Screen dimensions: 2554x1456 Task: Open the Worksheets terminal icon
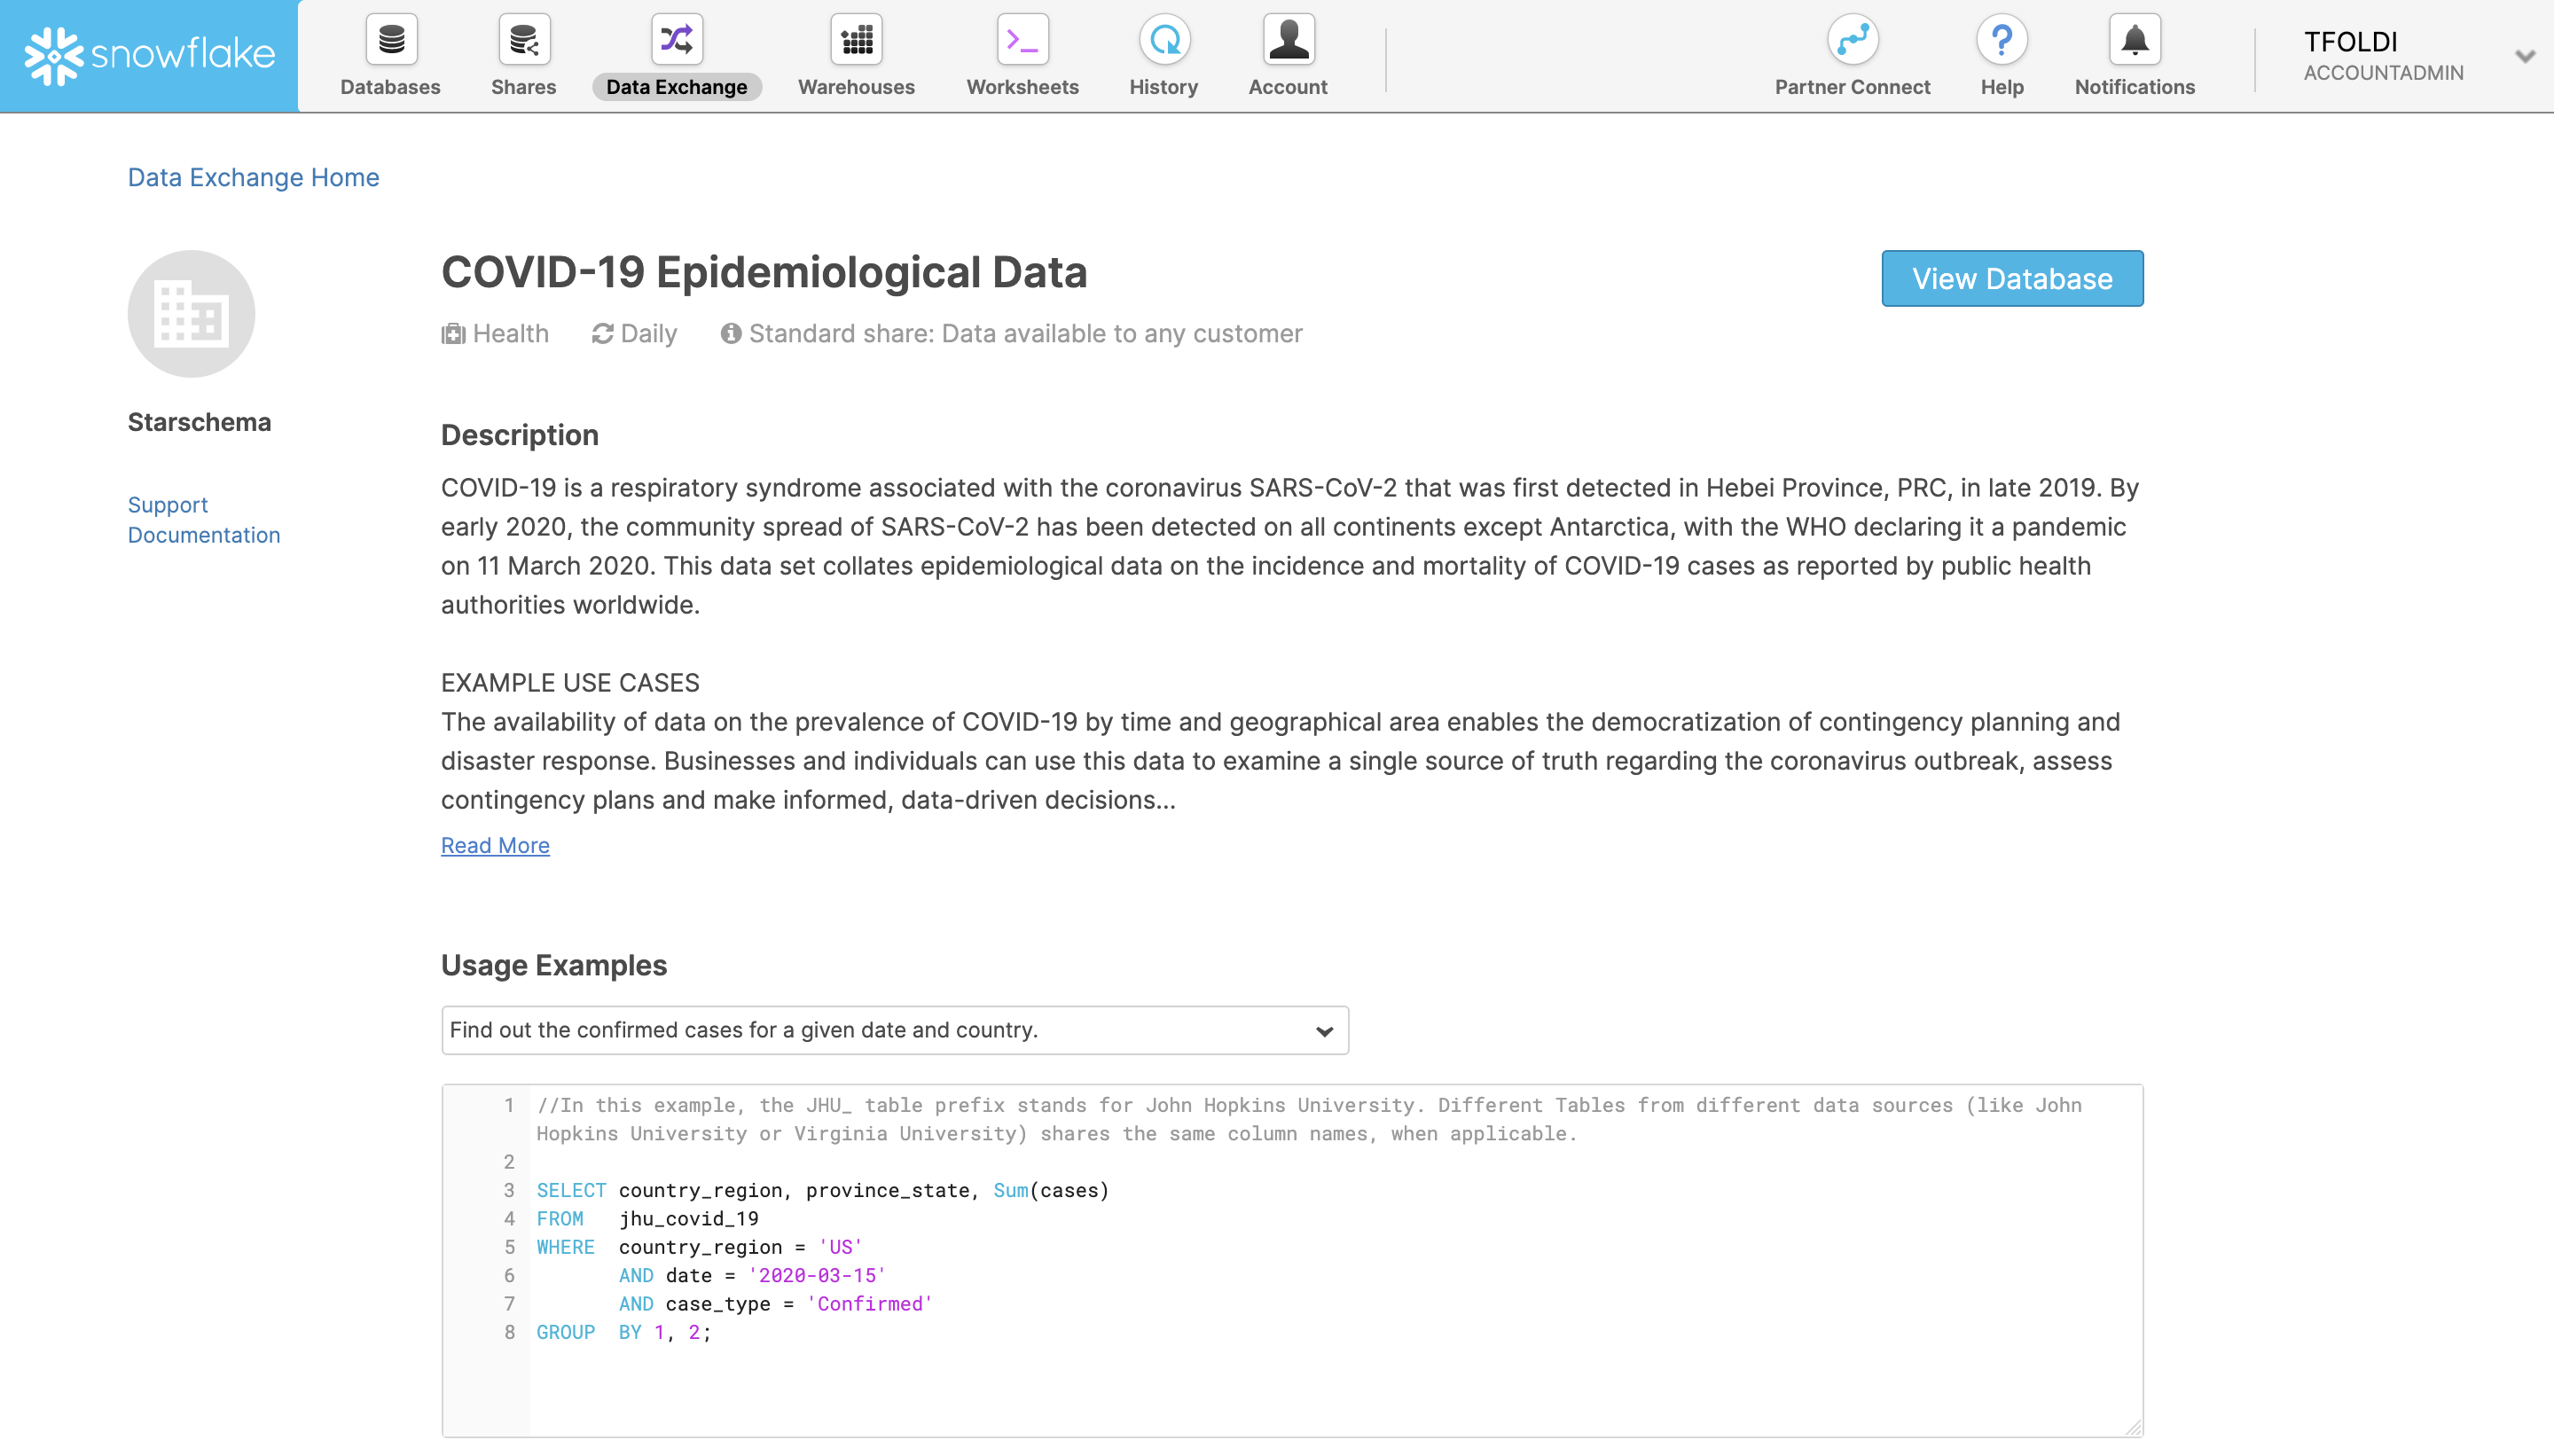pos(1022,40)
